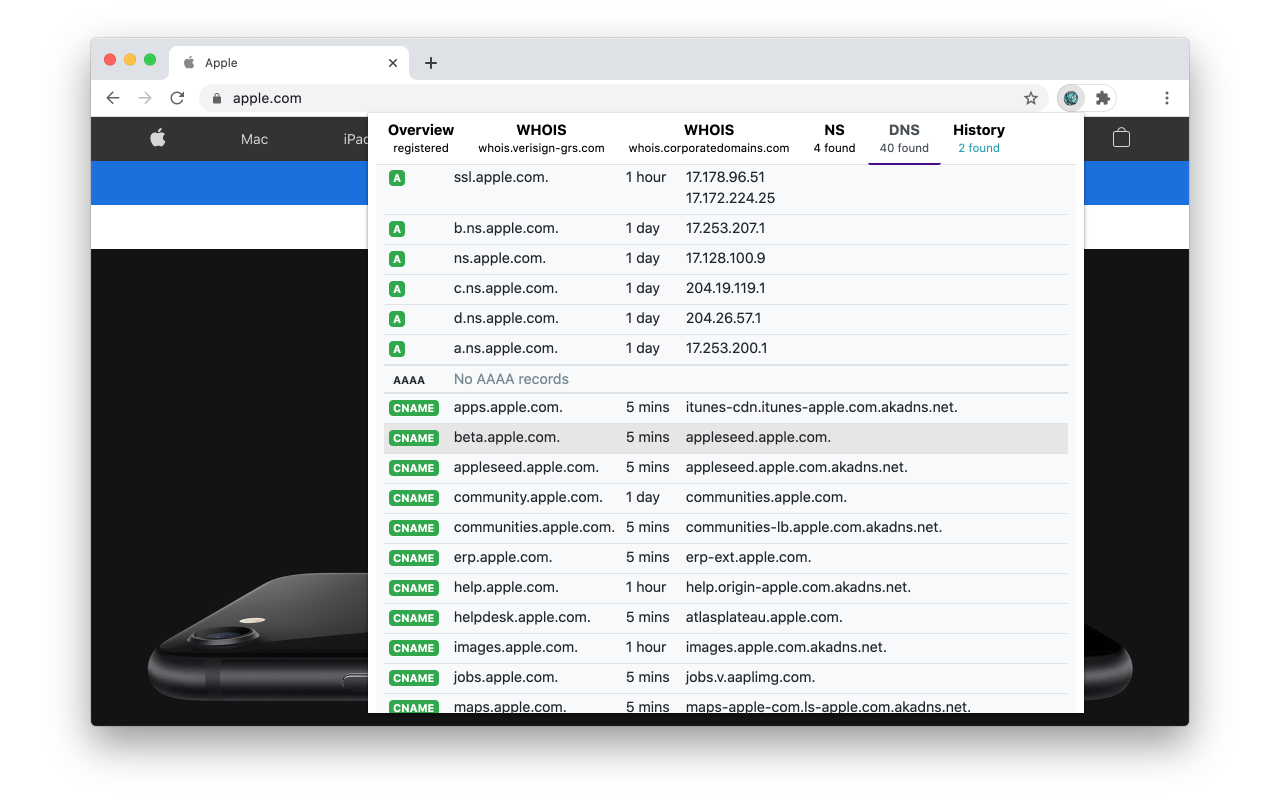Click No AAAA records text
The width and height of the screenshot is (1280, 800).
(511, 379)
